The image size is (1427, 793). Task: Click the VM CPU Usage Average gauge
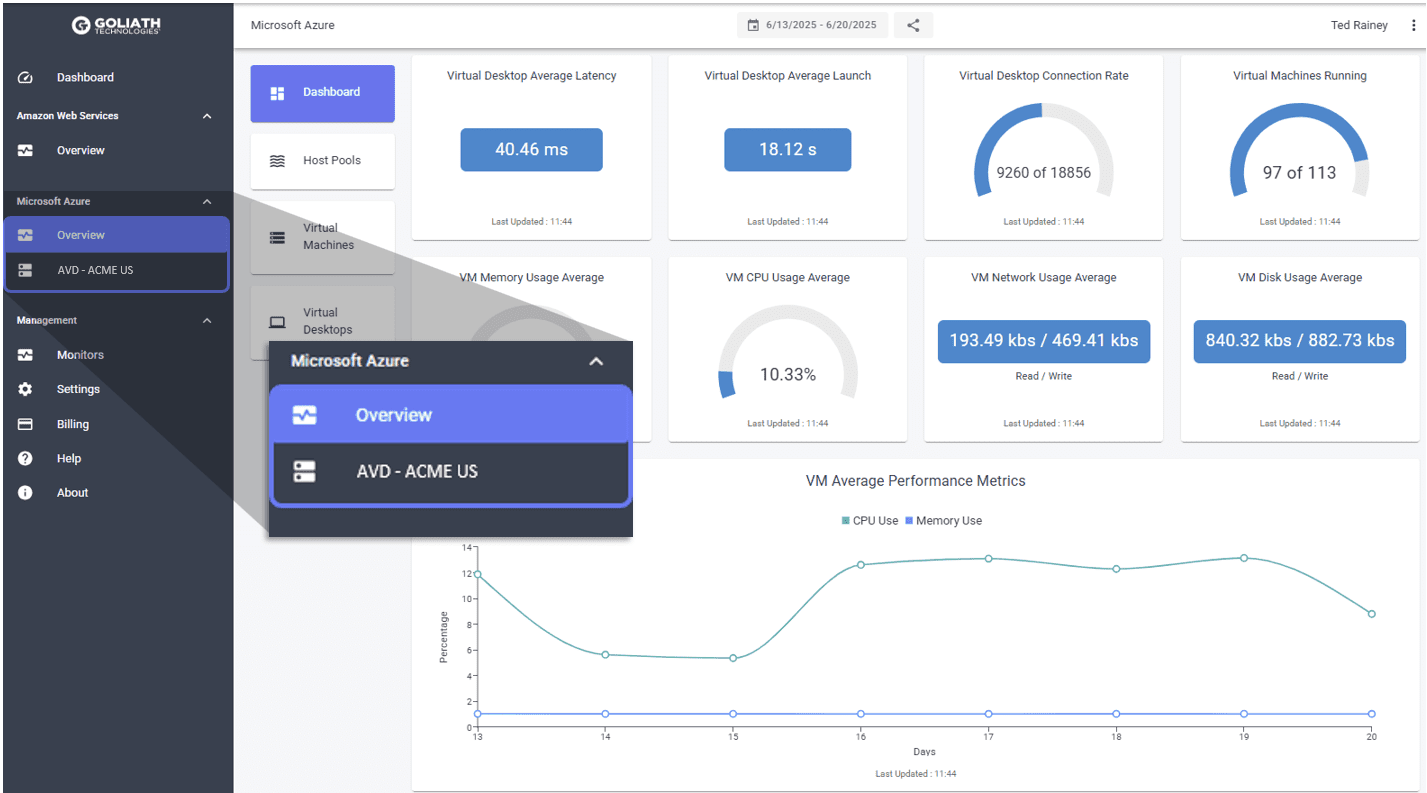pyautogui.click(x=787, y=352)
